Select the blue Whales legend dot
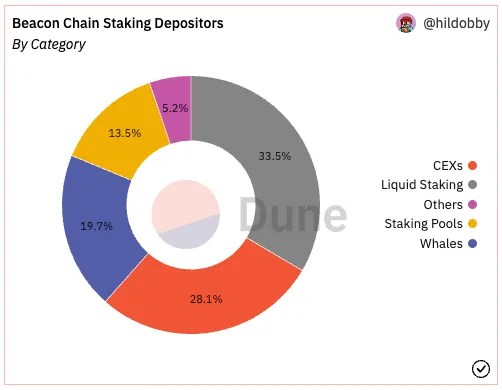Image resolution: width=502 pixels, height=390 pixels. pos(472,243)
